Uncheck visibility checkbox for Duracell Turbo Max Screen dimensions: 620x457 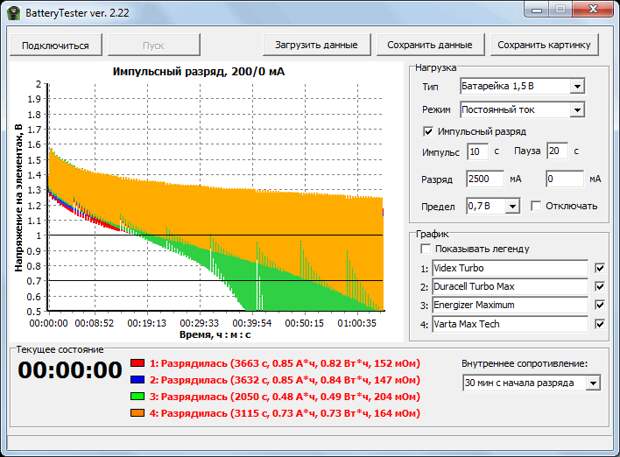point(599,286)
